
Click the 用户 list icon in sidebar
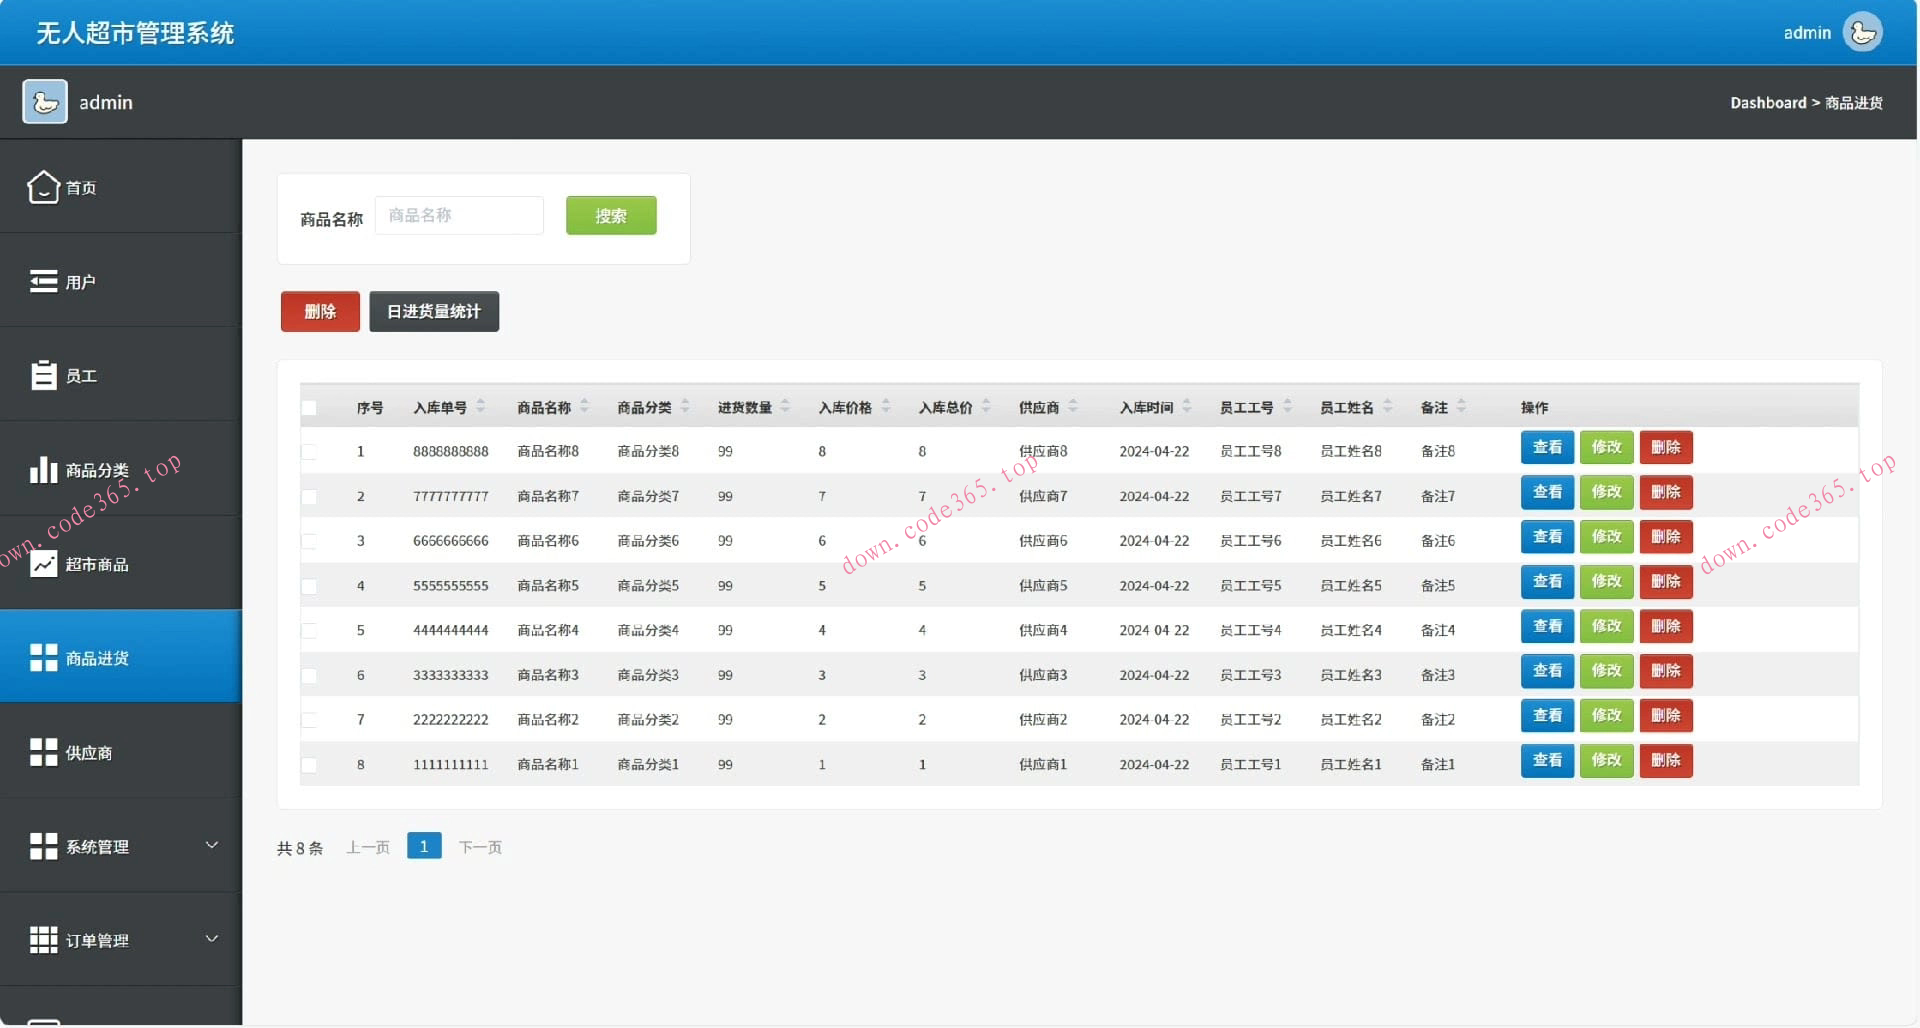(43, 282)
